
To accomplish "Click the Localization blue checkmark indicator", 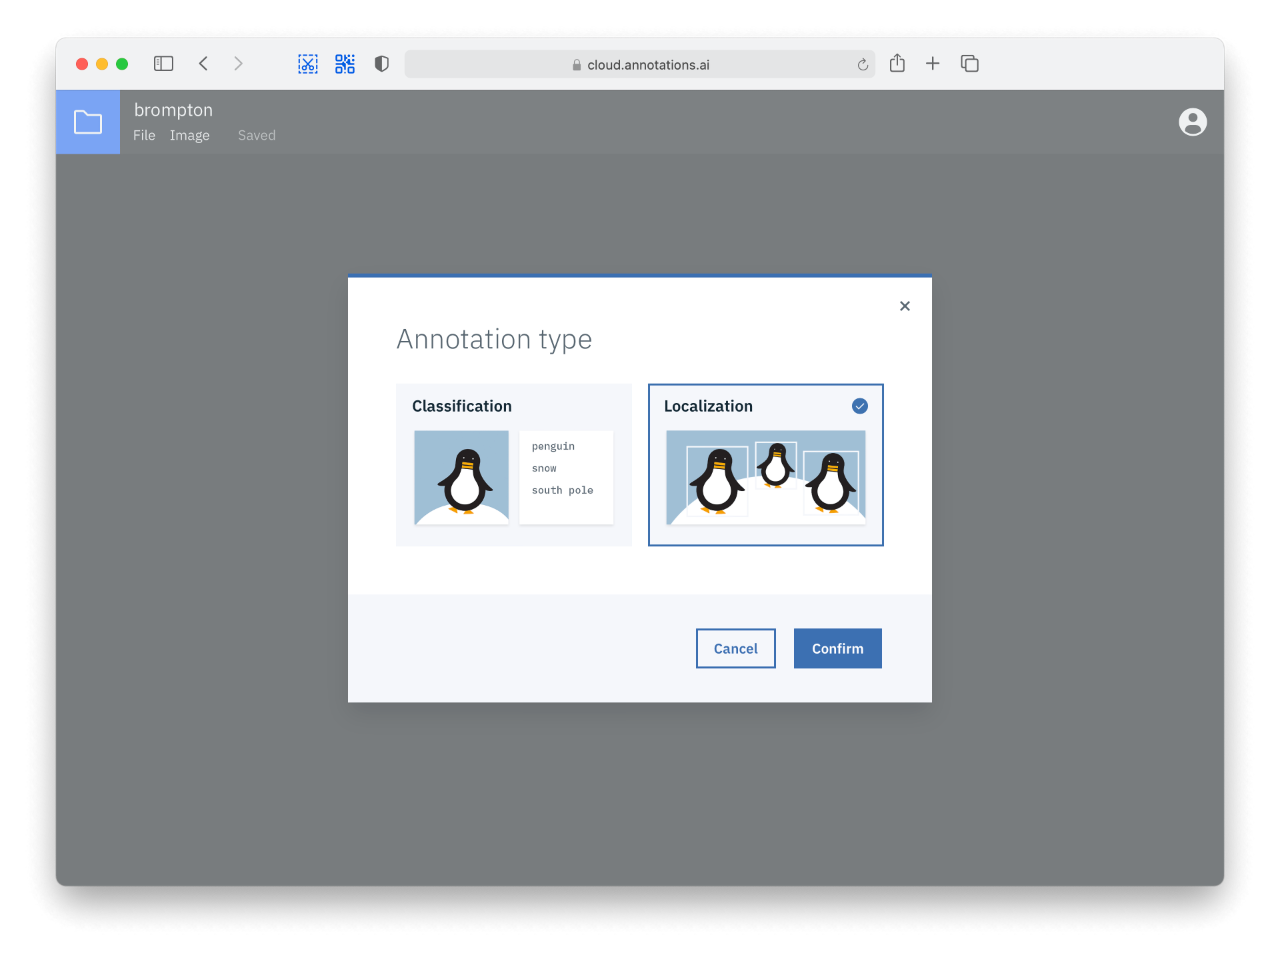I will coord(860,406).
